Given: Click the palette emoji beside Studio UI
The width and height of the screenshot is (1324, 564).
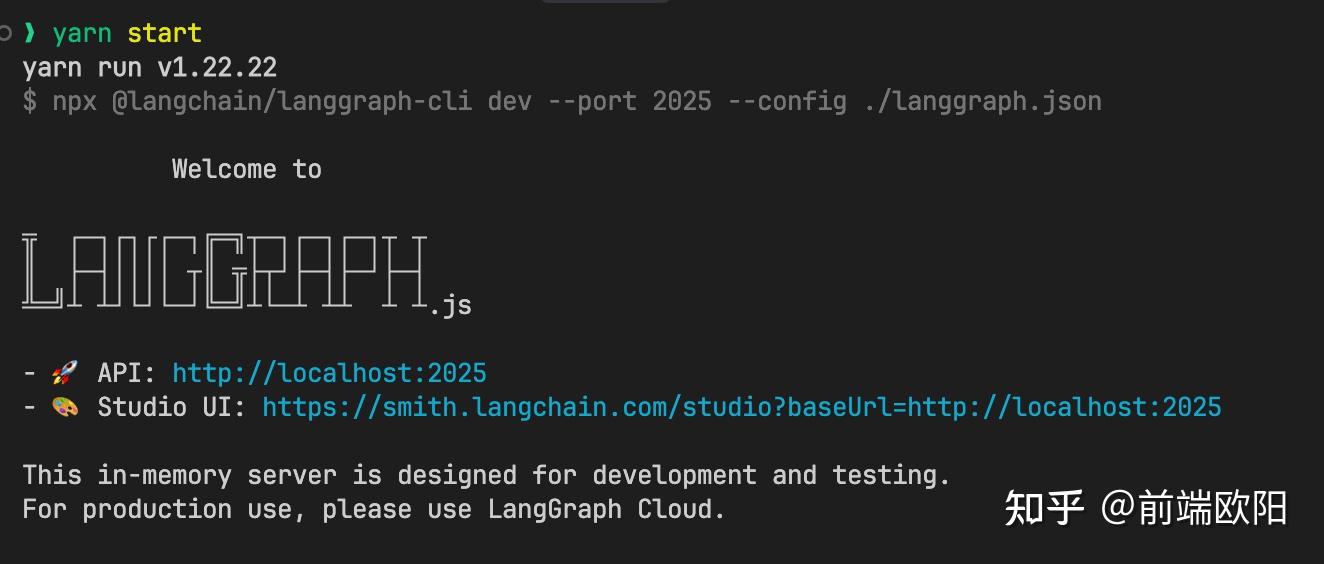Looking at the screenshot, I should click(64, 407).
